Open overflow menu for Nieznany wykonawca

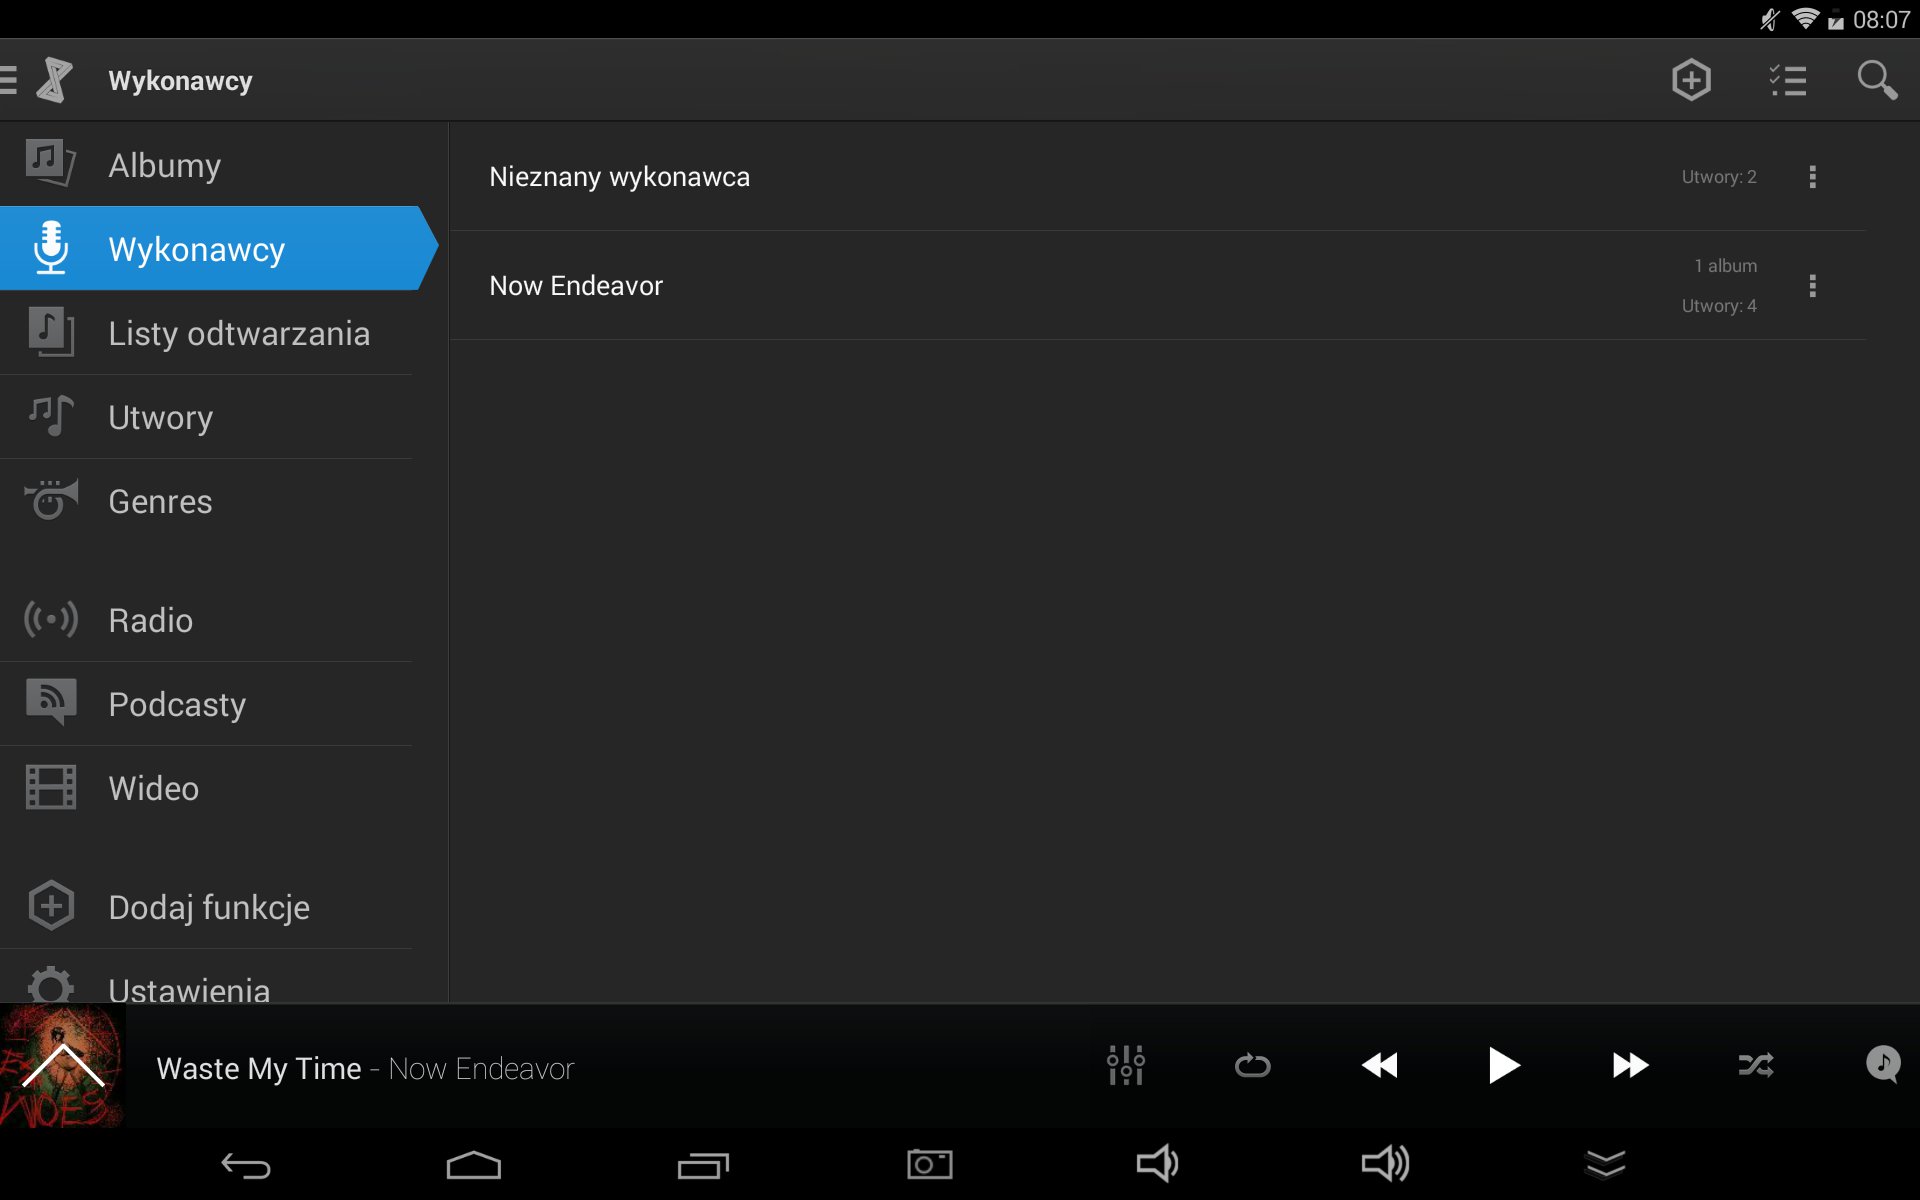(x=1812, y=177)
